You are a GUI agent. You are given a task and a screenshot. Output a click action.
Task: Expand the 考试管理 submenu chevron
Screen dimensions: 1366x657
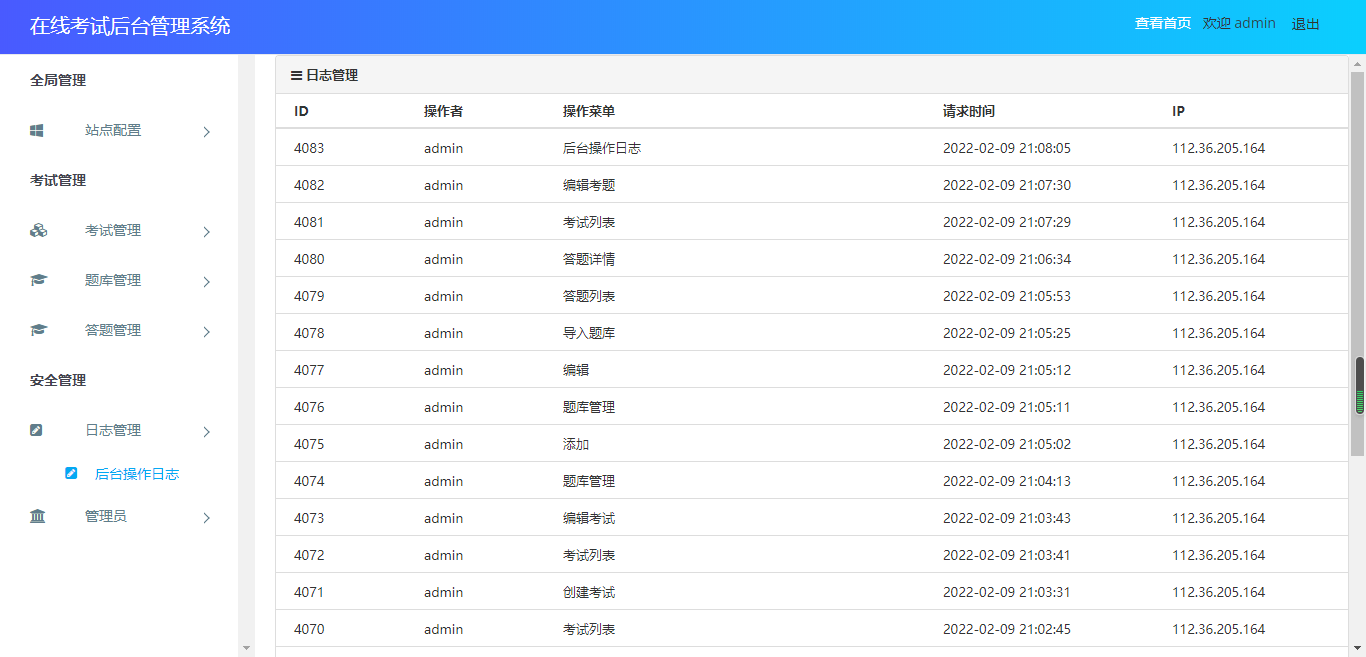click(206, 231)
